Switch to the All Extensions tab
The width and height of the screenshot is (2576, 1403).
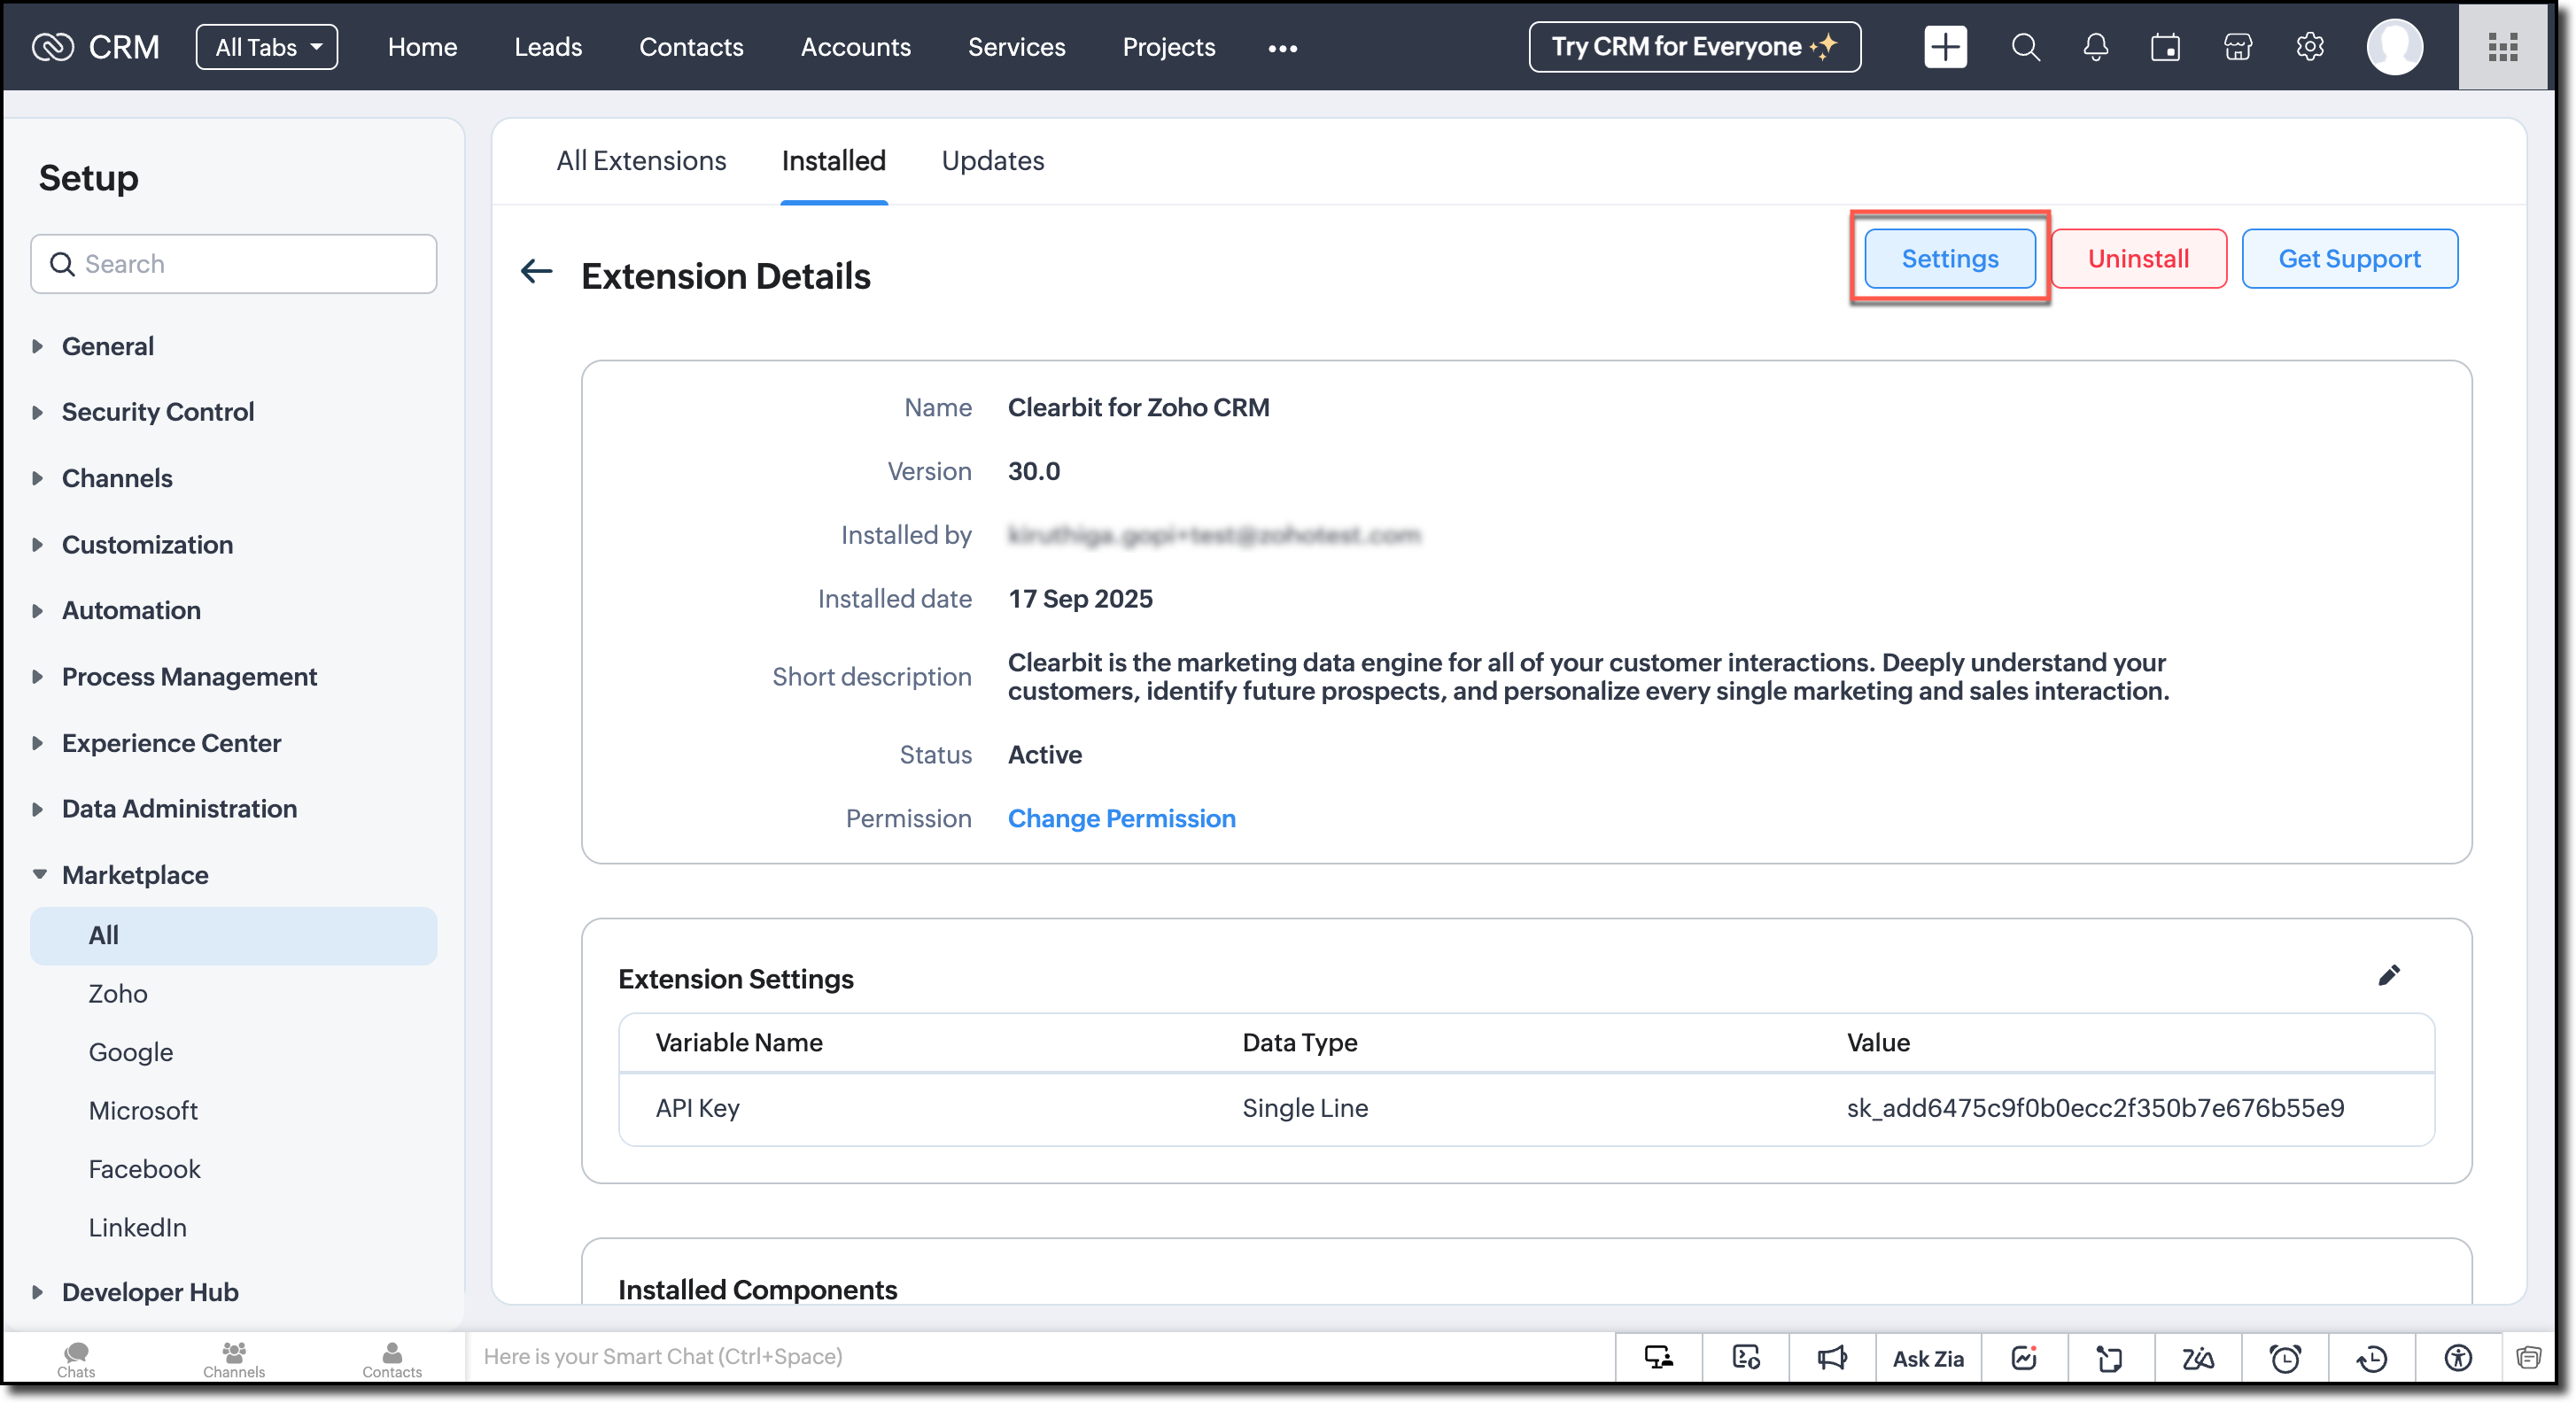(x=641, y=161)
